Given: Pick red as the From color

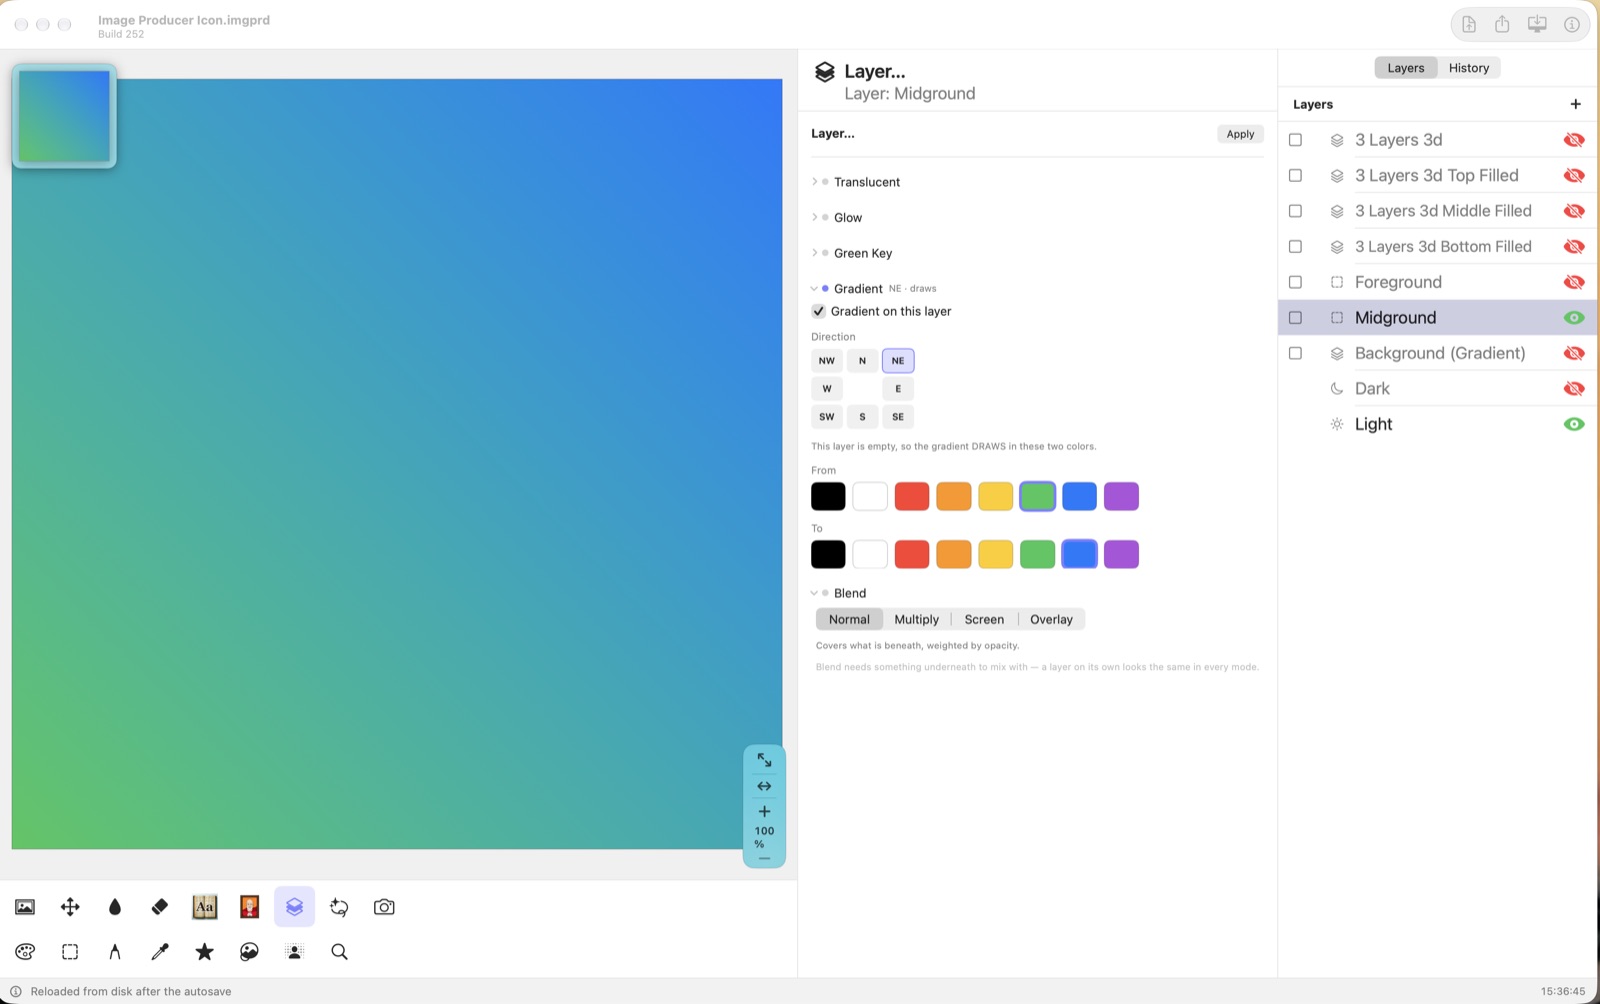Looking at the screenshot, I should point(912,496).
